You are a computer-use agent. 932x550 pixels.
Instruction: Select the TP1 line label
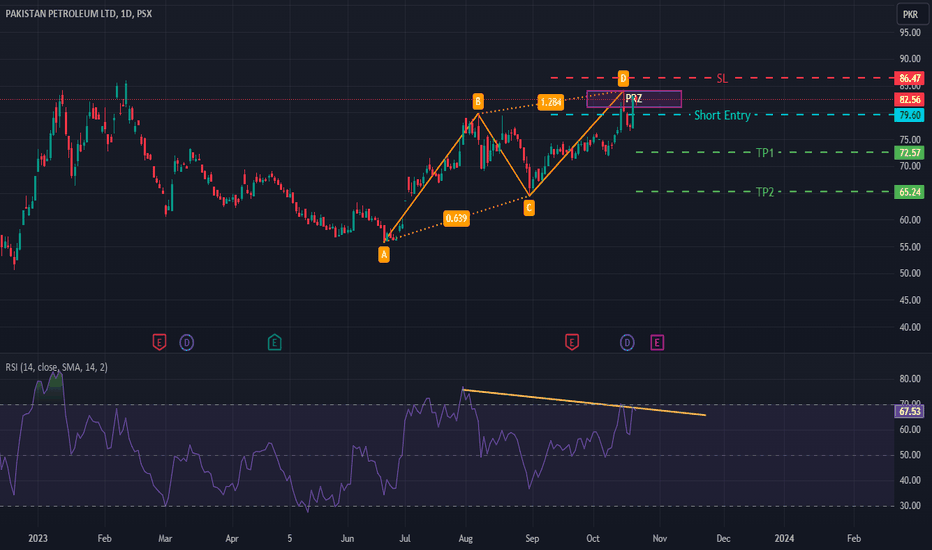click(765, 153)
